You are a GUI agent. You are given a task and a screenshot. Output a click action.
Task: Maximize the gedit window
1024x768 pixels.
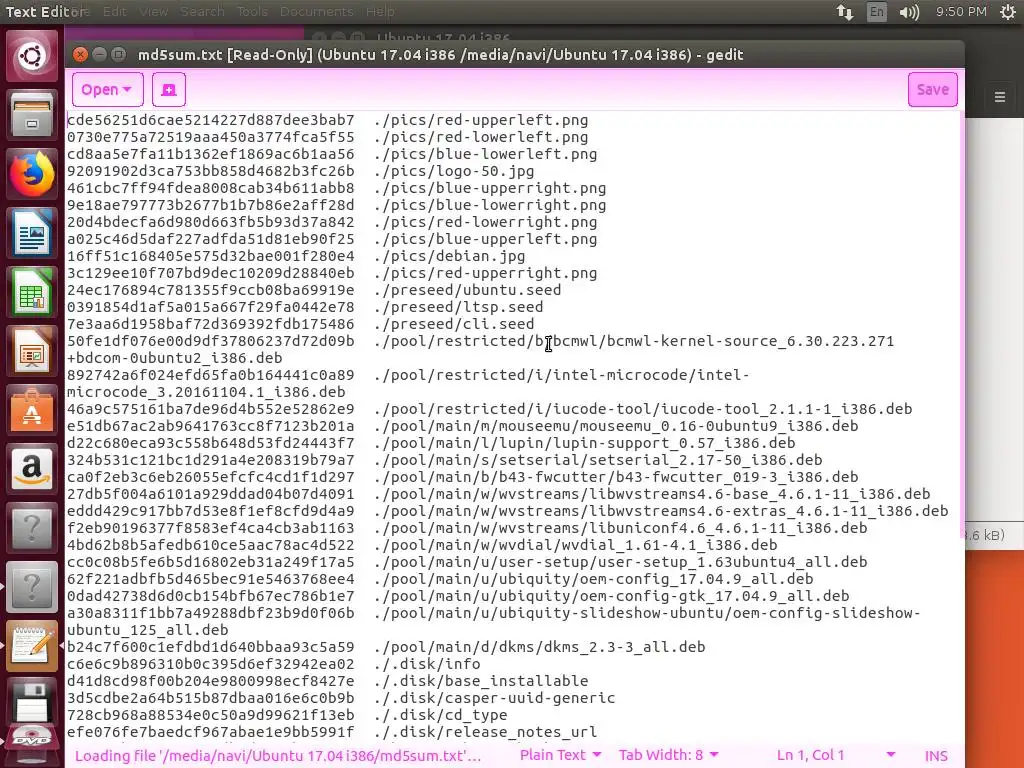click(118, 54)
